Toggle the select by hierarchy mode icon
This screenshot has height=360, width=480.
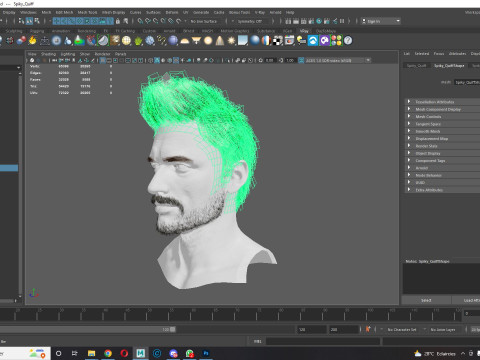click(21, 21)
